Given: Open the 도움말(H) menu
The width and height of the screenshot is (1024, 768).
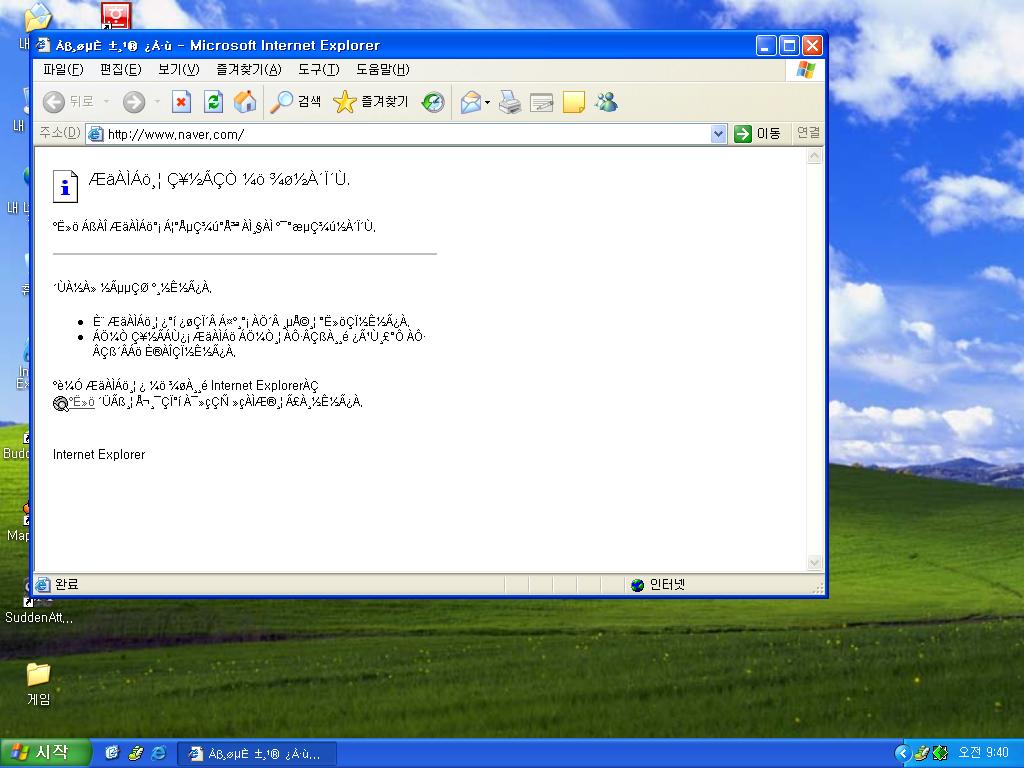Looking at the screenshot, I should 383,70.
